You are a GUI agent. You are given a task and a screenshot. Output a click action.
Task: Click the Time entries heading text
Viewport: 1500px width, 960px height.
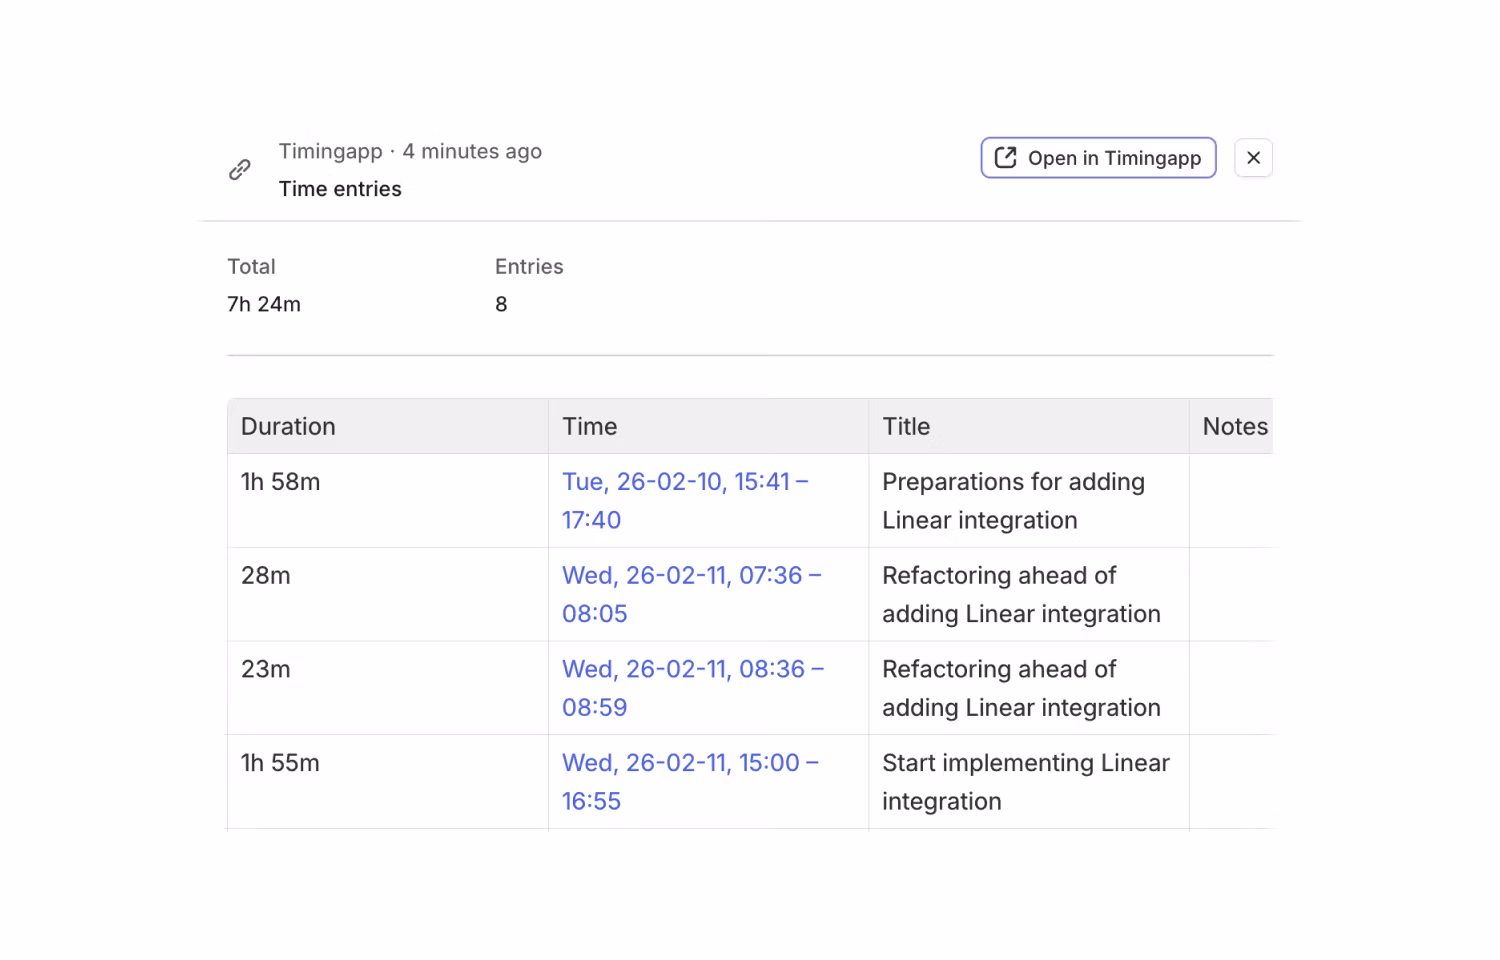(340, 189)
